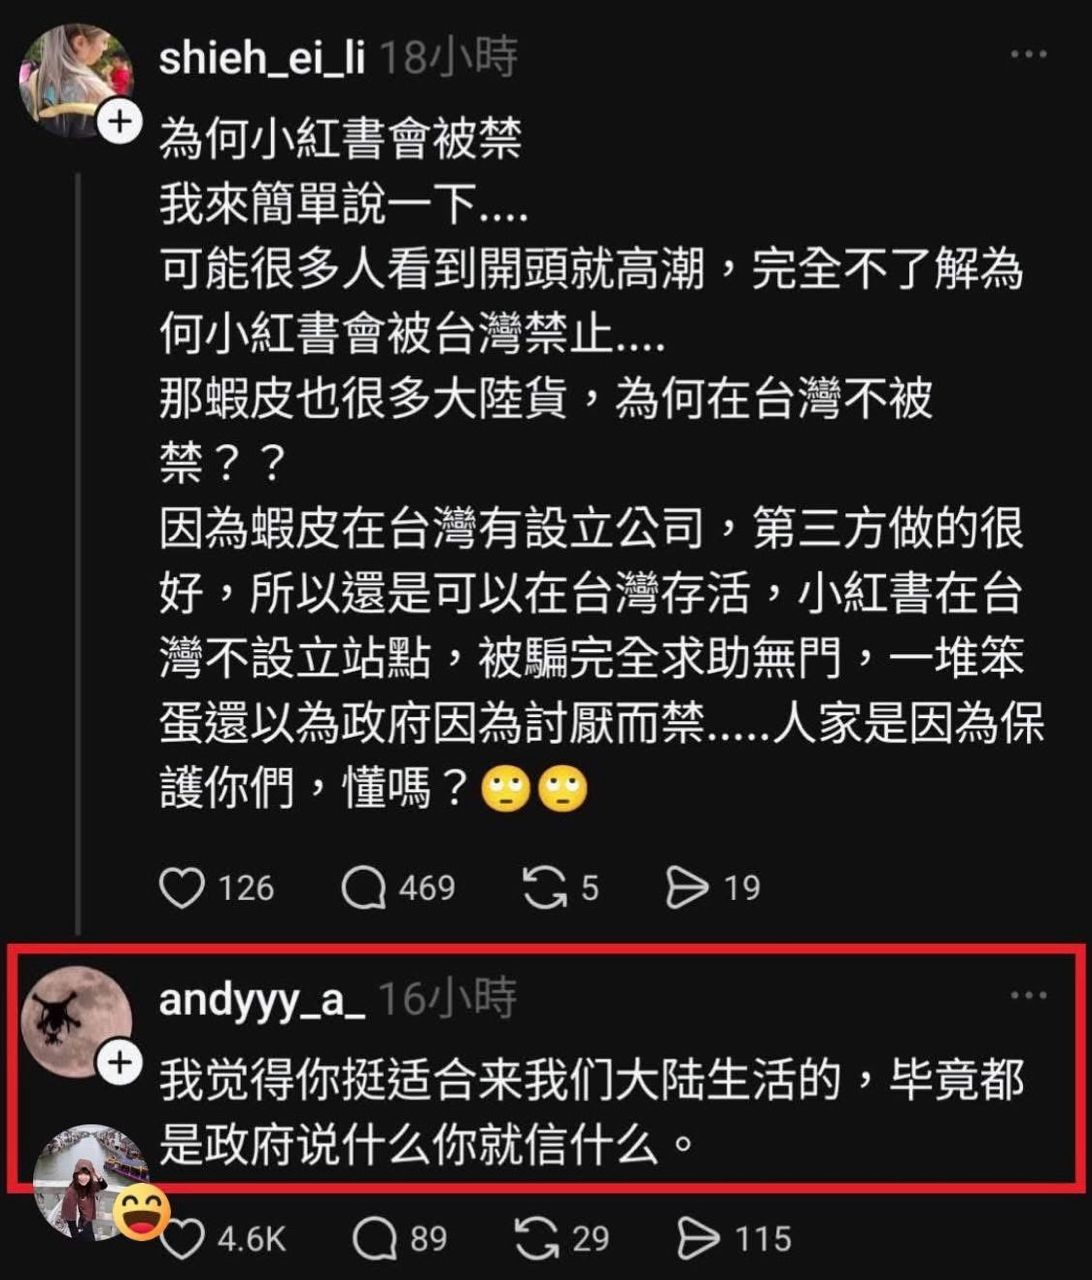Viewport: 1092px width, 1280px height.
Task: Open the three-dot menu on andyyy_a_ reply
Action: [1028, 995]
